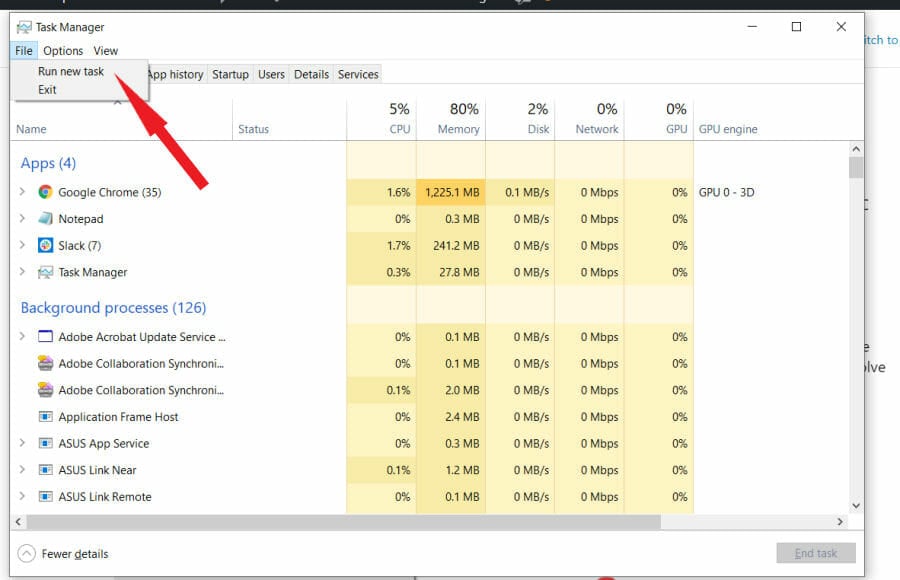Click Slack's 241.2 MB memory cell

(451, 245)
